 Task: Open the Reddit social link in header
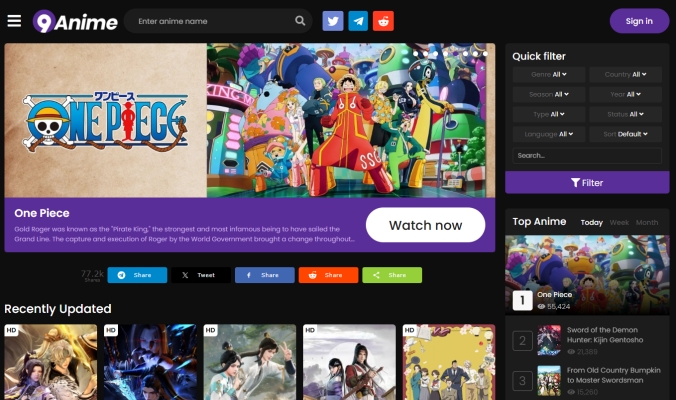click(384, 21)
